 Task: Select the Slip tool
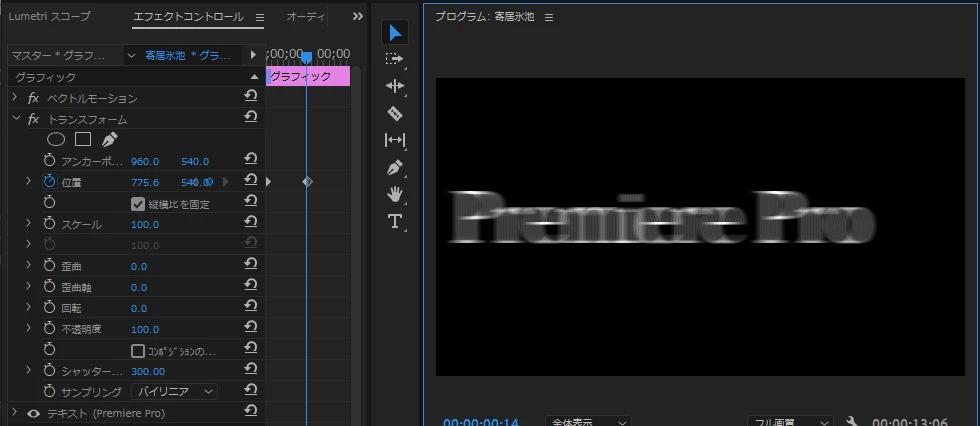click(x=395, y=141)
